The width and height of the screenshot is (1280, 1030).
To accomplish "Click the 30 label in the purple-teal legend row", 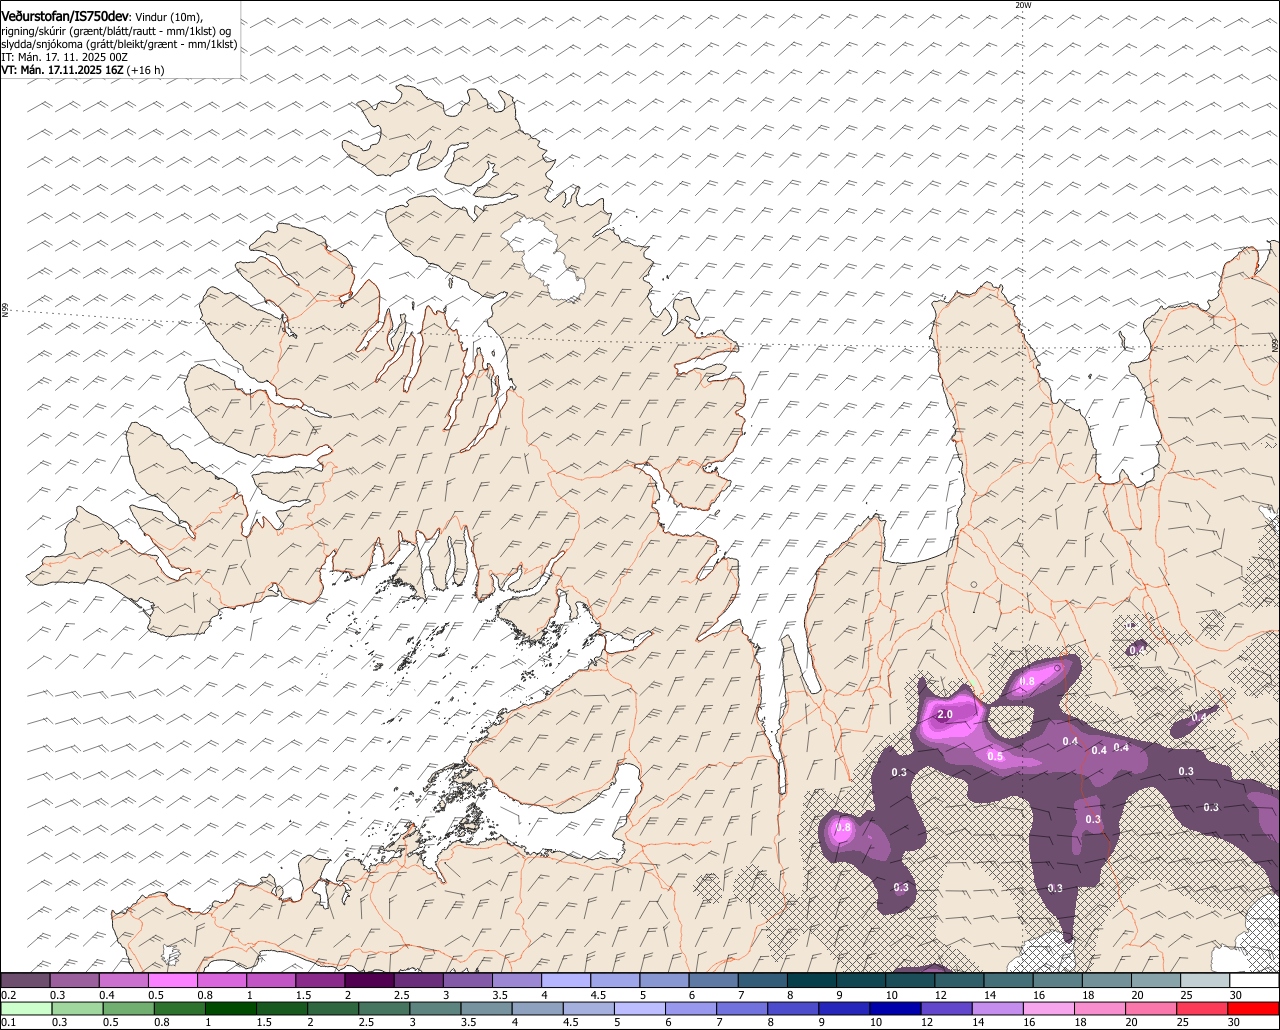I will pyautogui.click(x=1236, y=995).
